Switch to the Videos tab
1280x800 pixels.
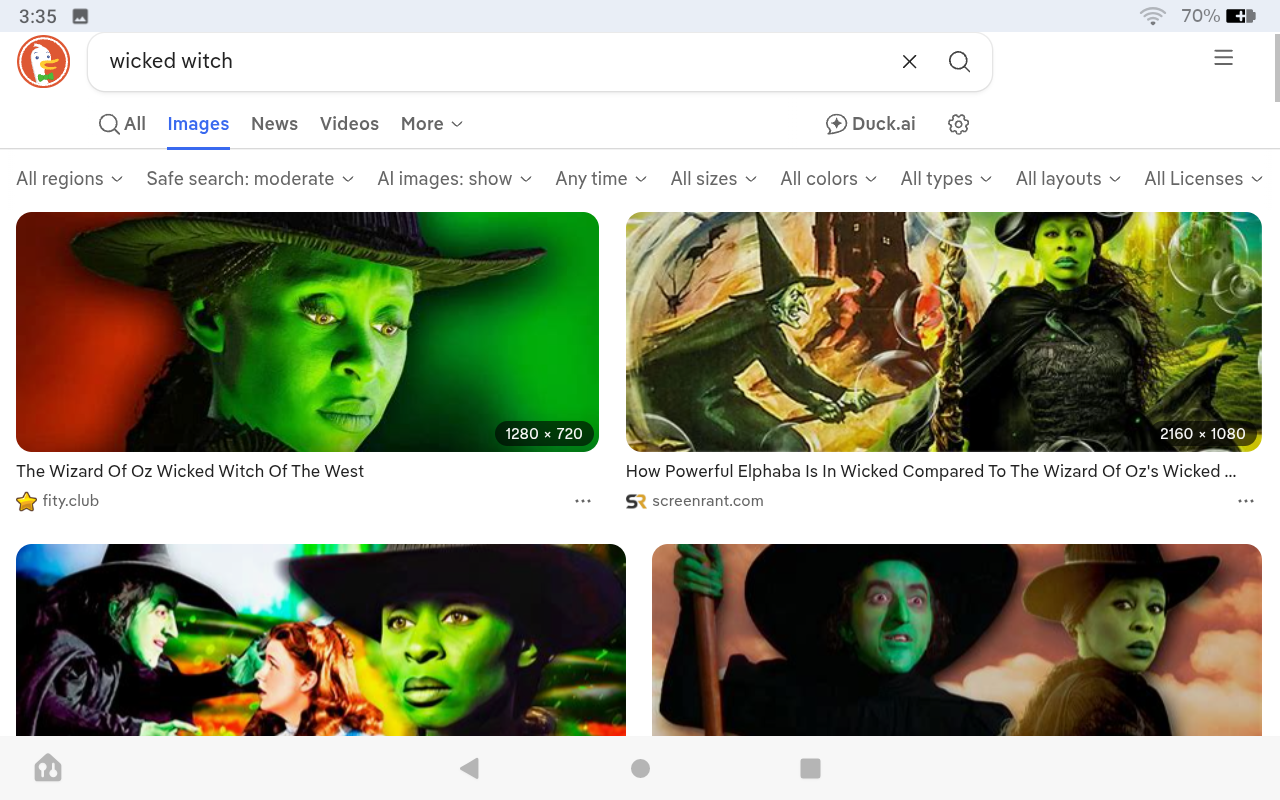tap(349, 124)
